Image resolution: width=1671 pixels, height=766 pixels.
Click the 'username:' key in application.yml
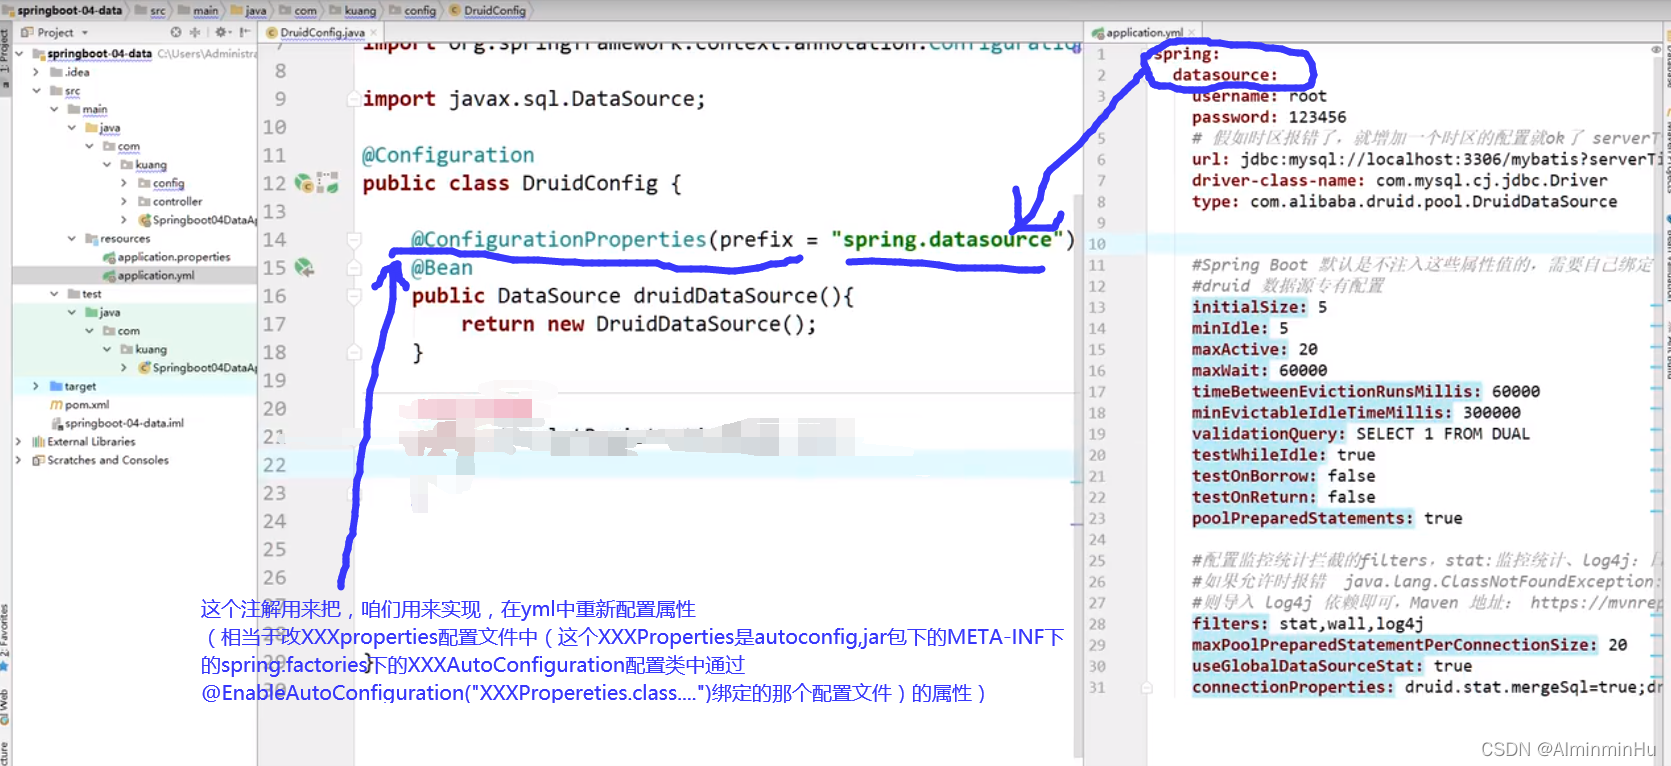click(x=1234, y=96)
